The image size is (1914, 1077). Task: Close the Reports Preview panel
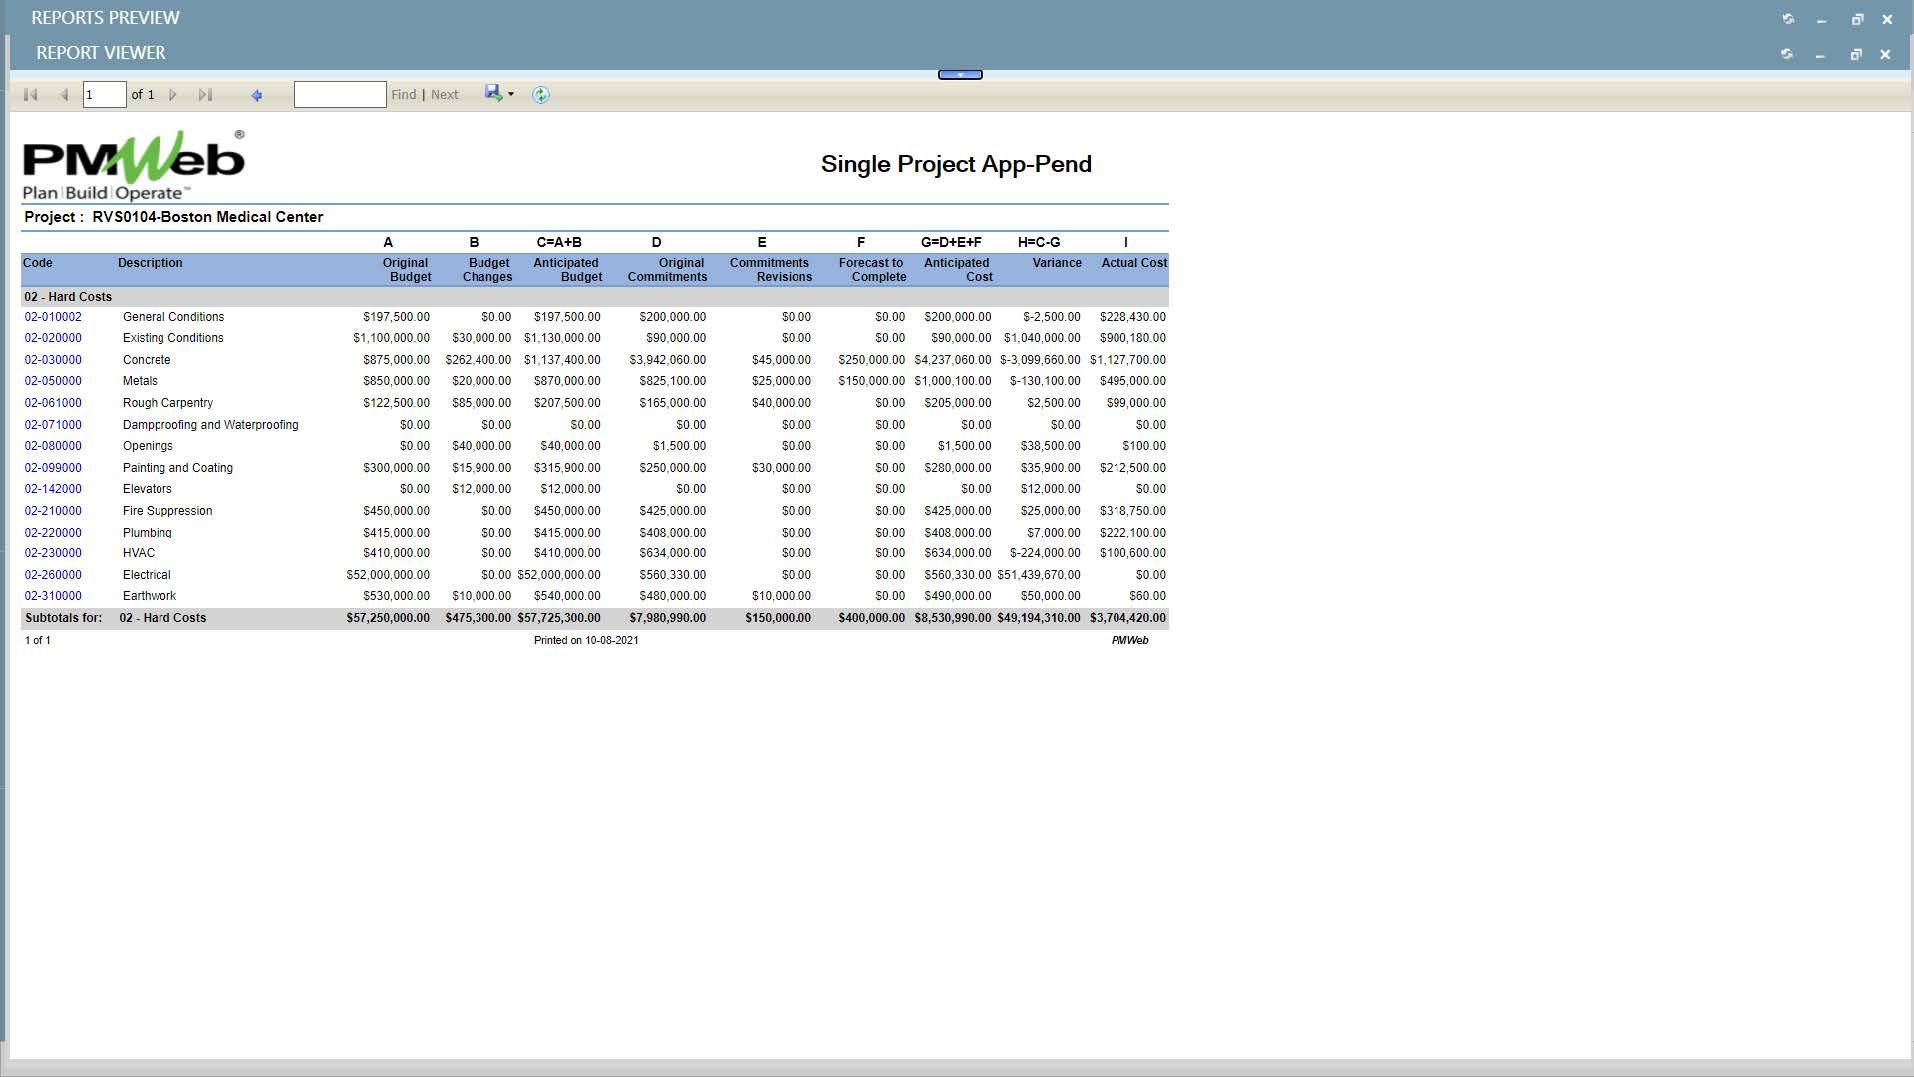click(1887, 19)
